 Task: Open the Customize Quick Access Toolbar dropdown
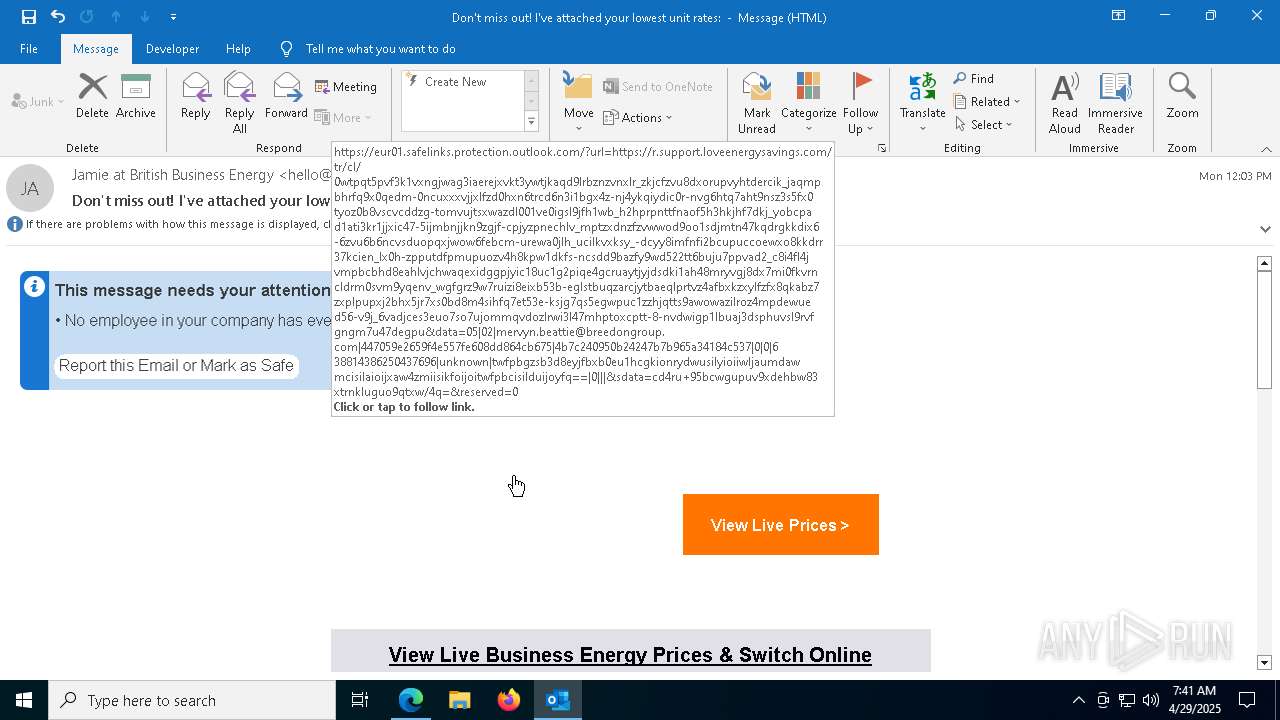point(173,17)
